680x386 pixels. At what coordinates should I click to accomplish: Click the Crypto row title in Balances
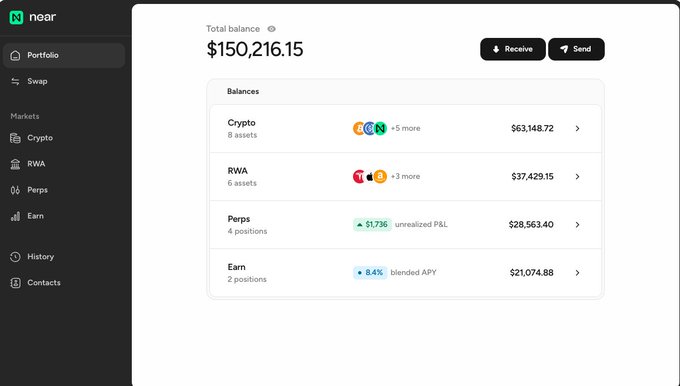pos(242,123)
